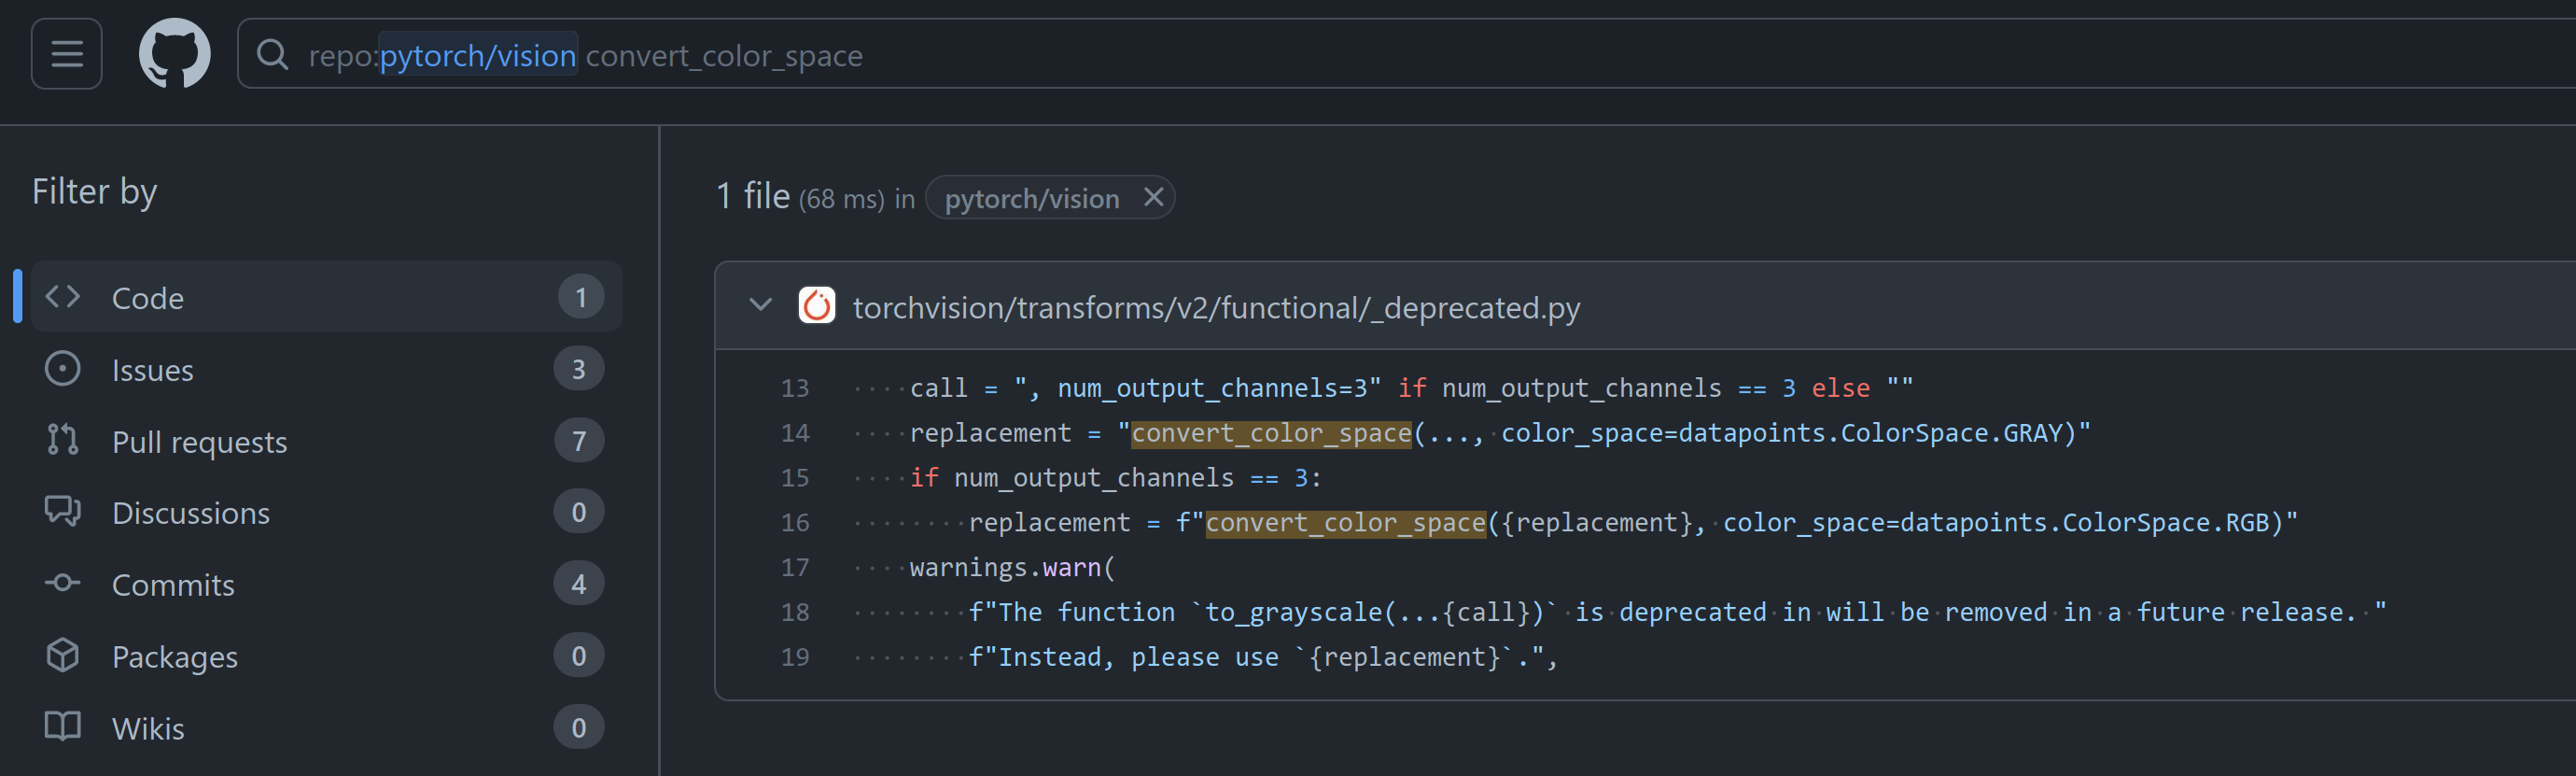Image resolution: width=2576 pixels, height=776 pixels.
Task: Click the Discussions speech-bubbles icon
Action: [63, 511]
